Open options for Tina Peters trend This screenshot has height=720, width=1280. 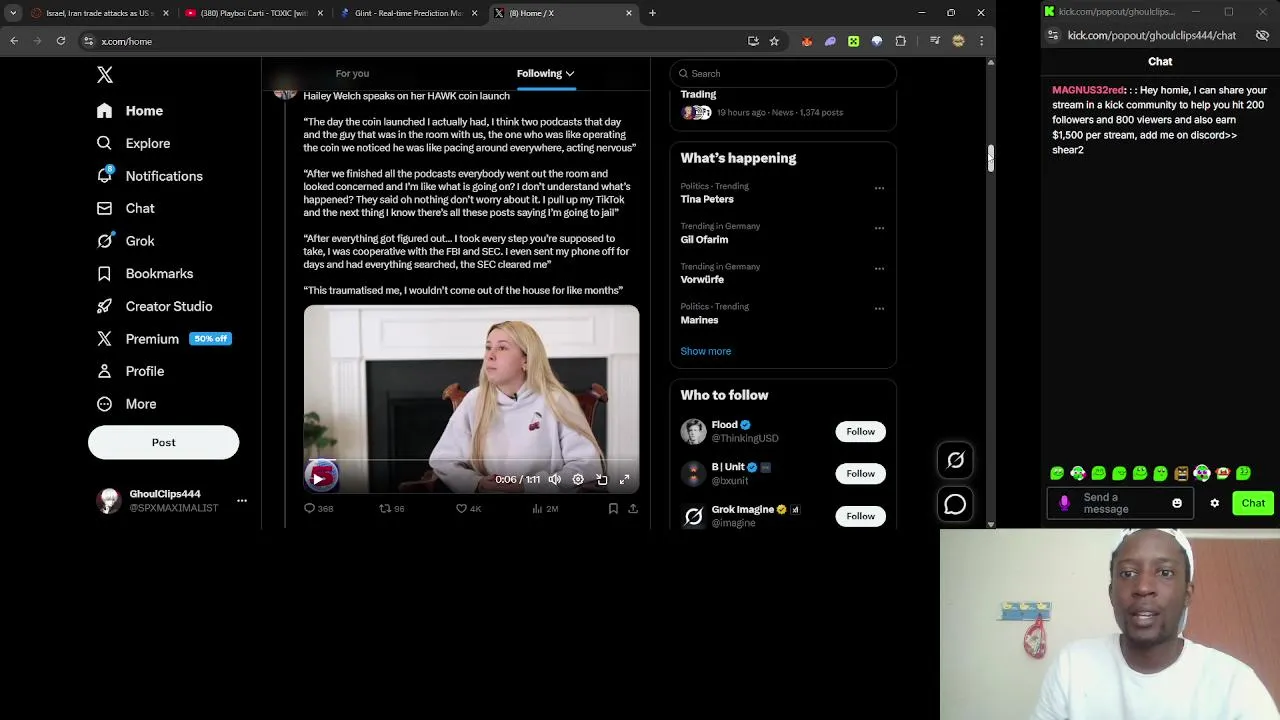879,188
